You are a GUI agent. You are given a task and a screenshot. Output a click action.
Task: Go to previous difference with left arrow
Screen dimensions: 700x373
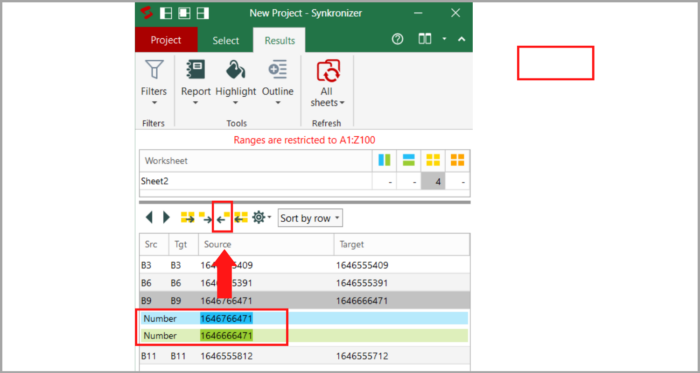pos(149,218)
